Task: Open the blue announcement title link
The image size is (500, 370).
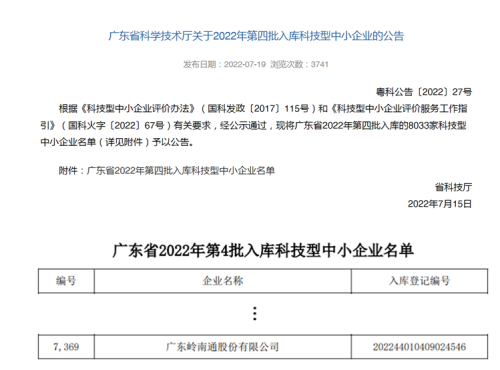Action: (256, 36)
